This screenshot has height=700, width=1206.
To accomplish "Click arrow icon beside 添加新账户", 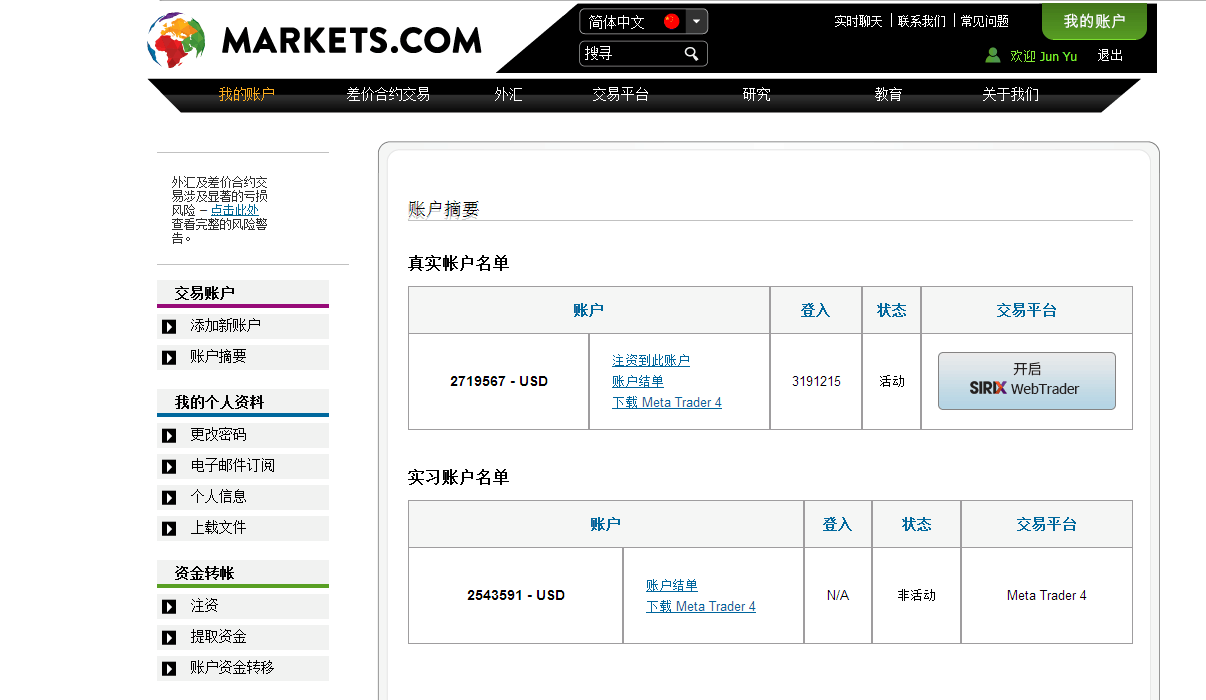I will pos(169,327).
